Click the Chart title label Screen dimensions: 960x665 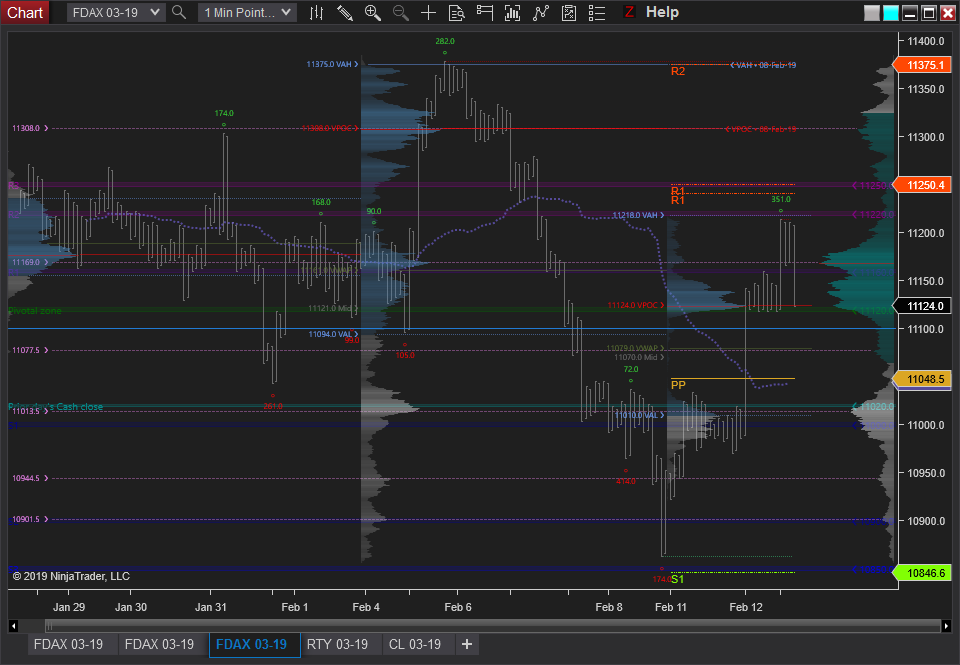tap(25, 12)
